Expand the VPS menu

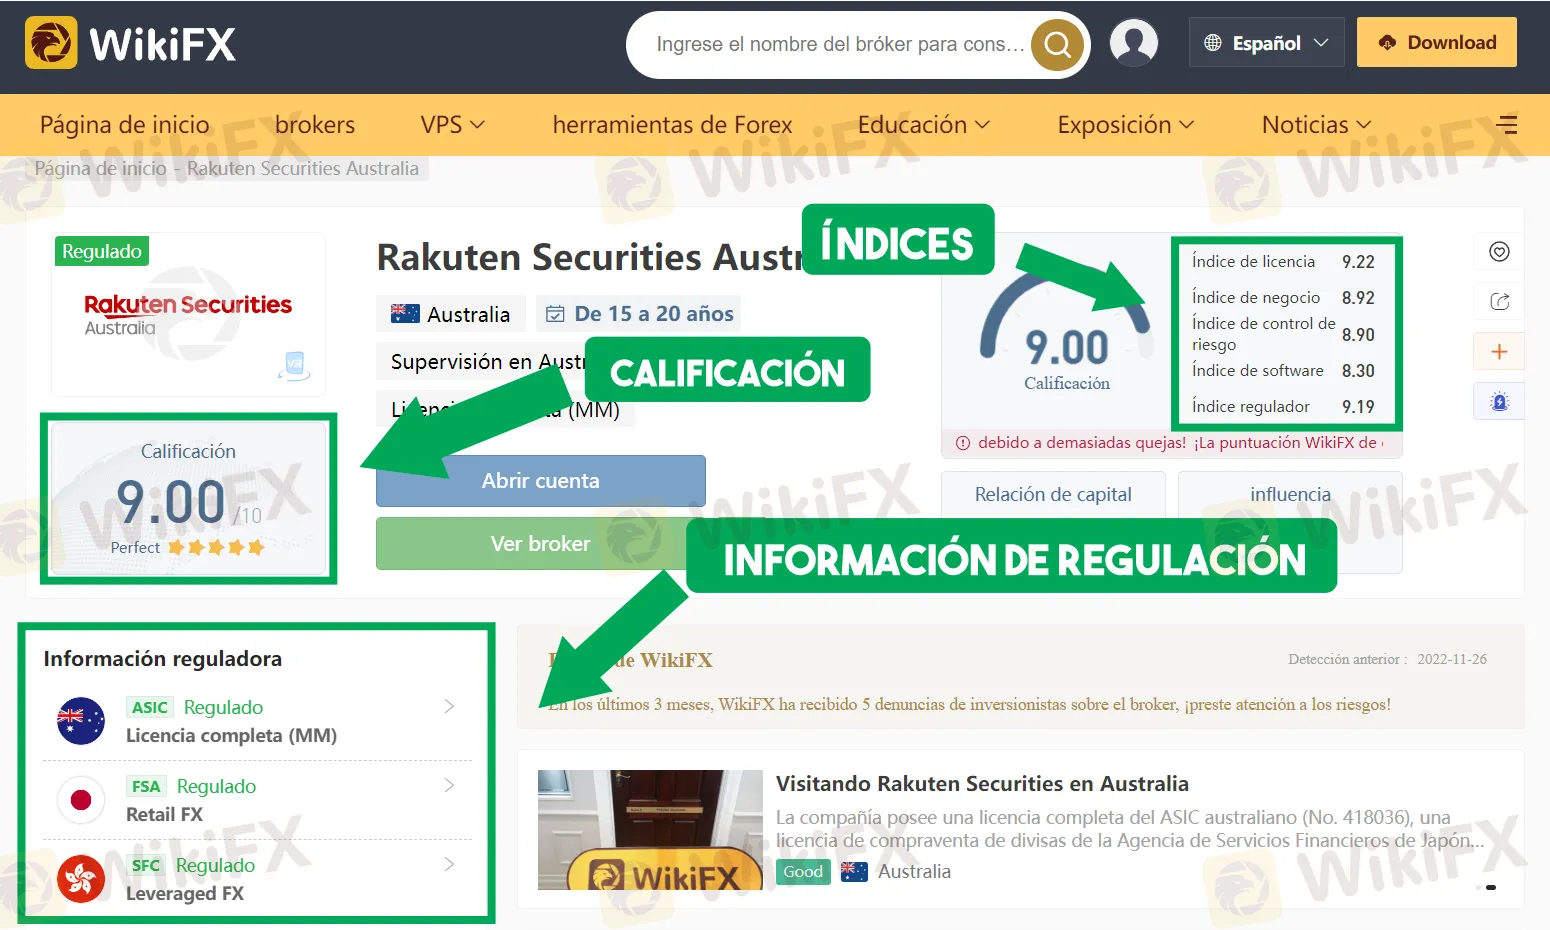[452, 125]
